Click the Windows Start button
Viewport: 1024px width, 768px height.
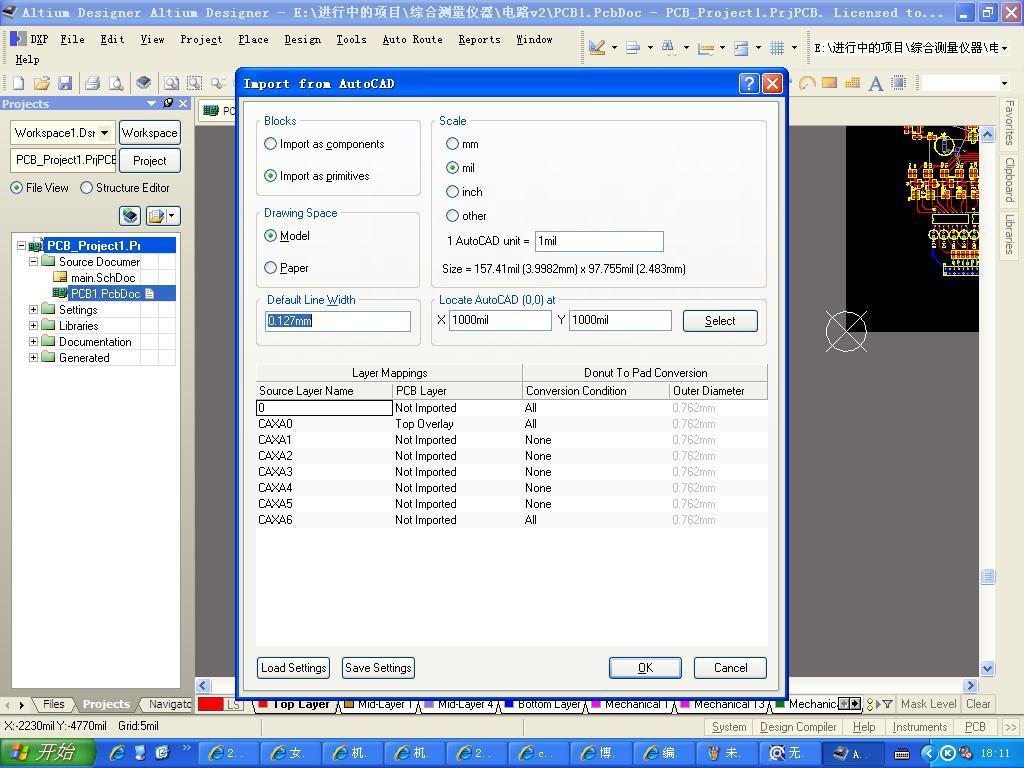48,752
